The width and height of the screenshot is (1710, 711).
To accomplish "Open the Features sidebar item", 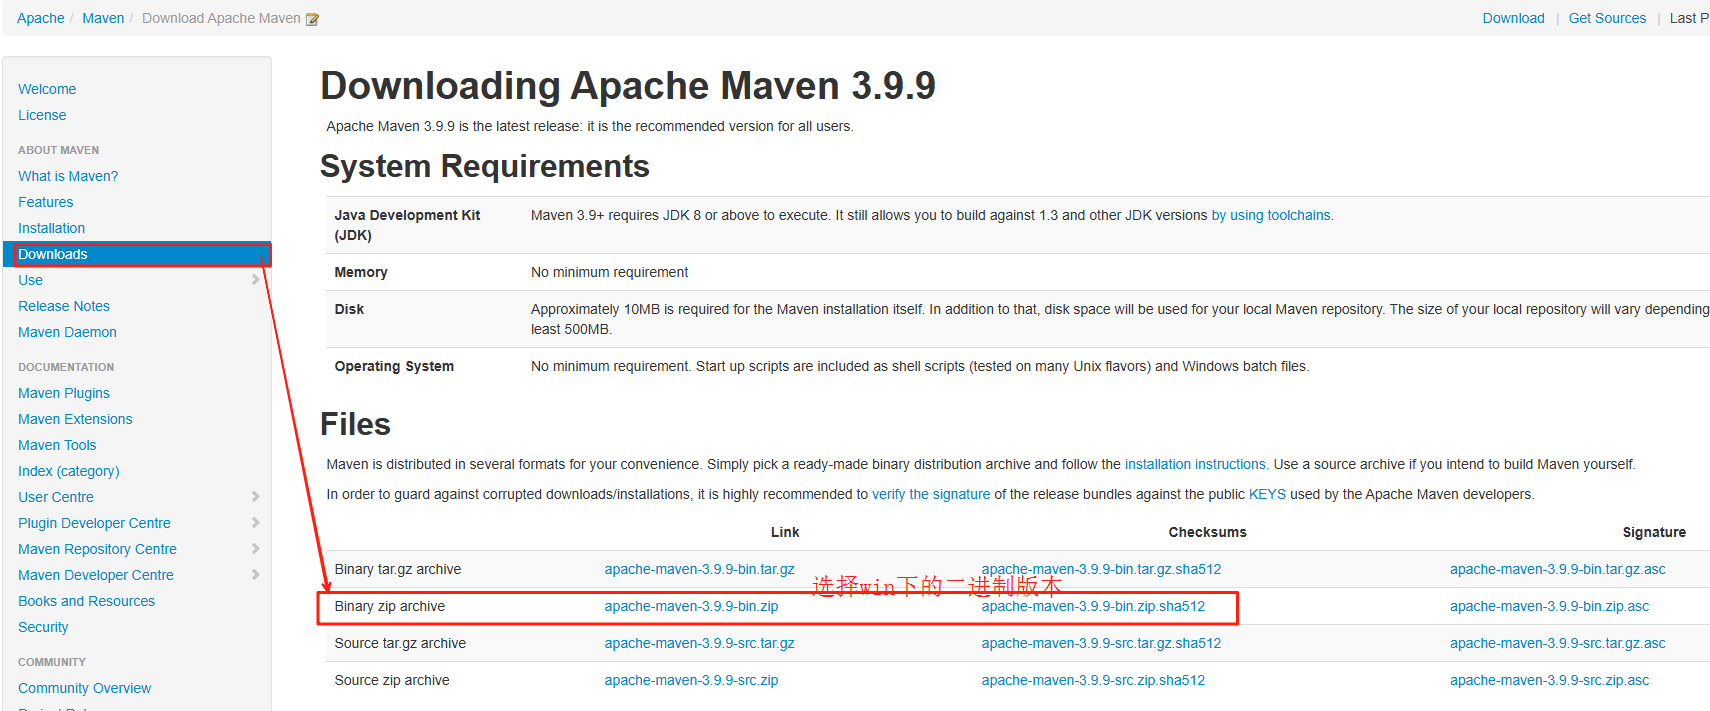I will [x=46, y=202].
